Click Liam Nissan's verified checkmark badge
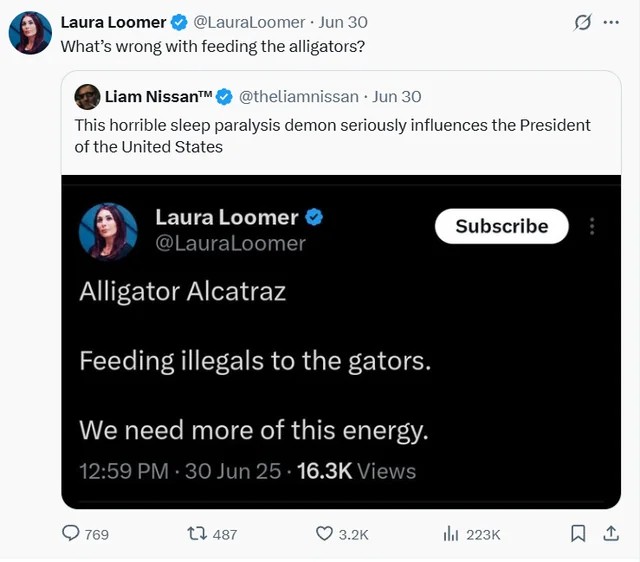The width and height of the screenshot is (640, 562). coord(224,97)
